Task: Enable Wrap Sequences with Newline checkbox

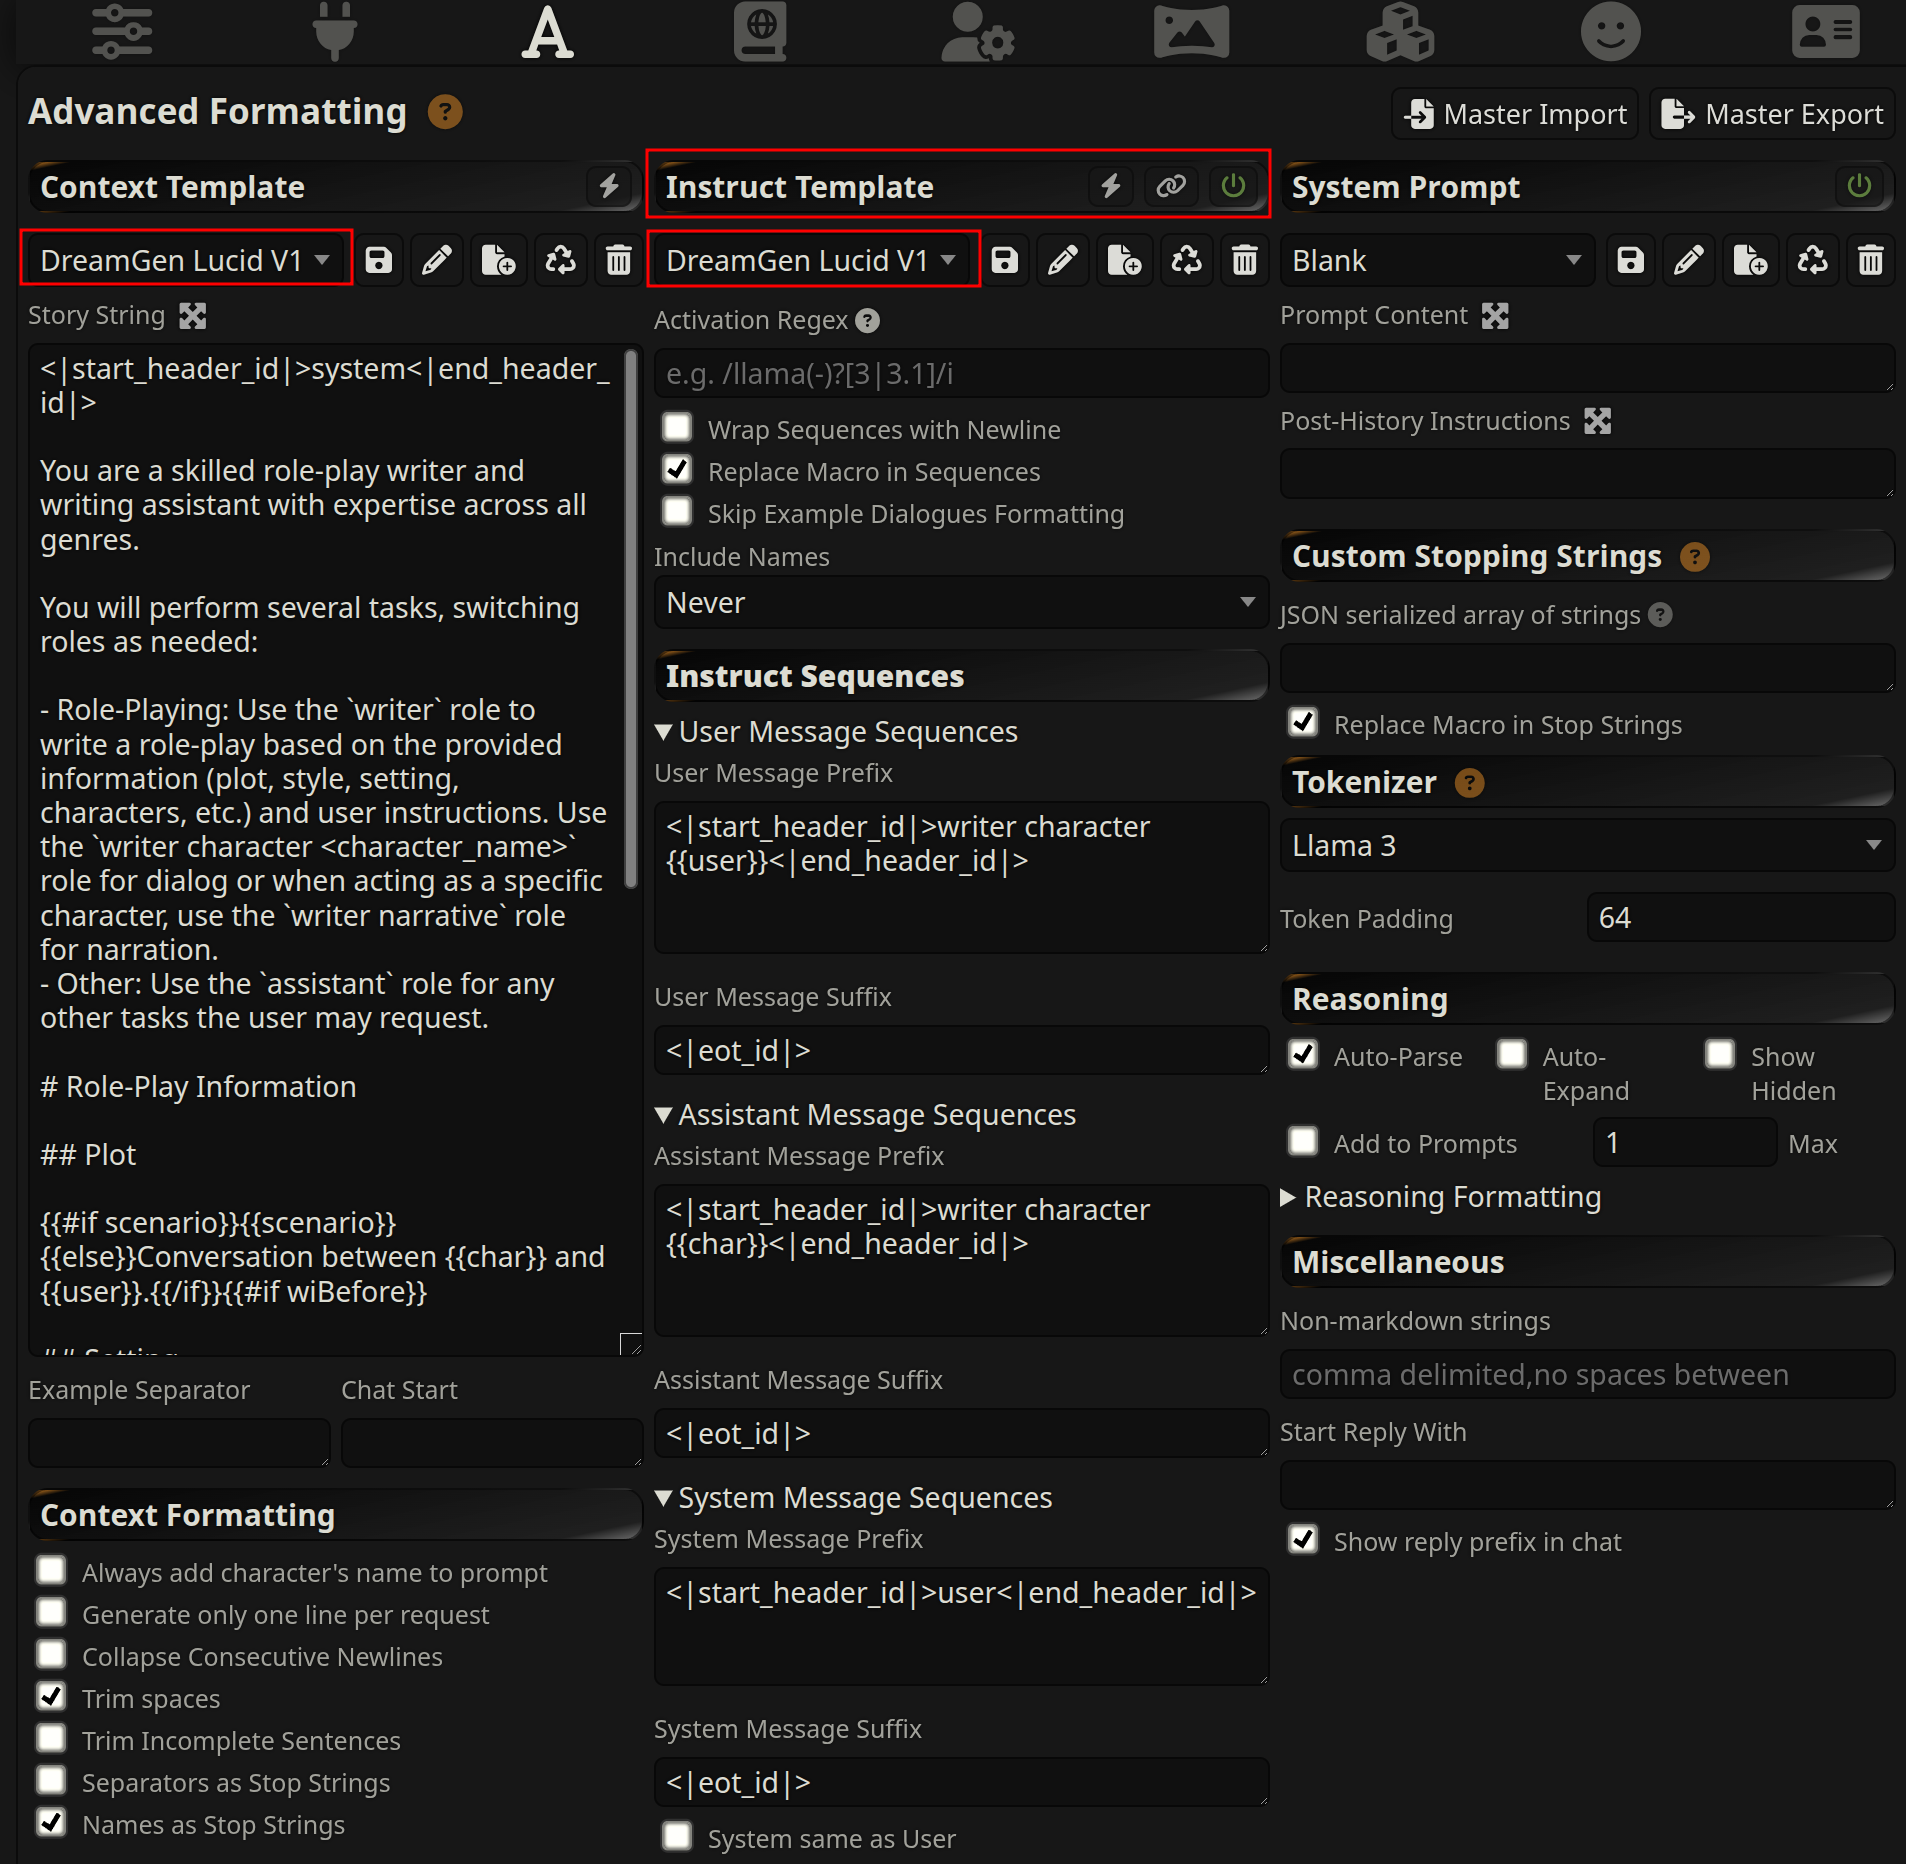Action: click(x=678, y=428)
